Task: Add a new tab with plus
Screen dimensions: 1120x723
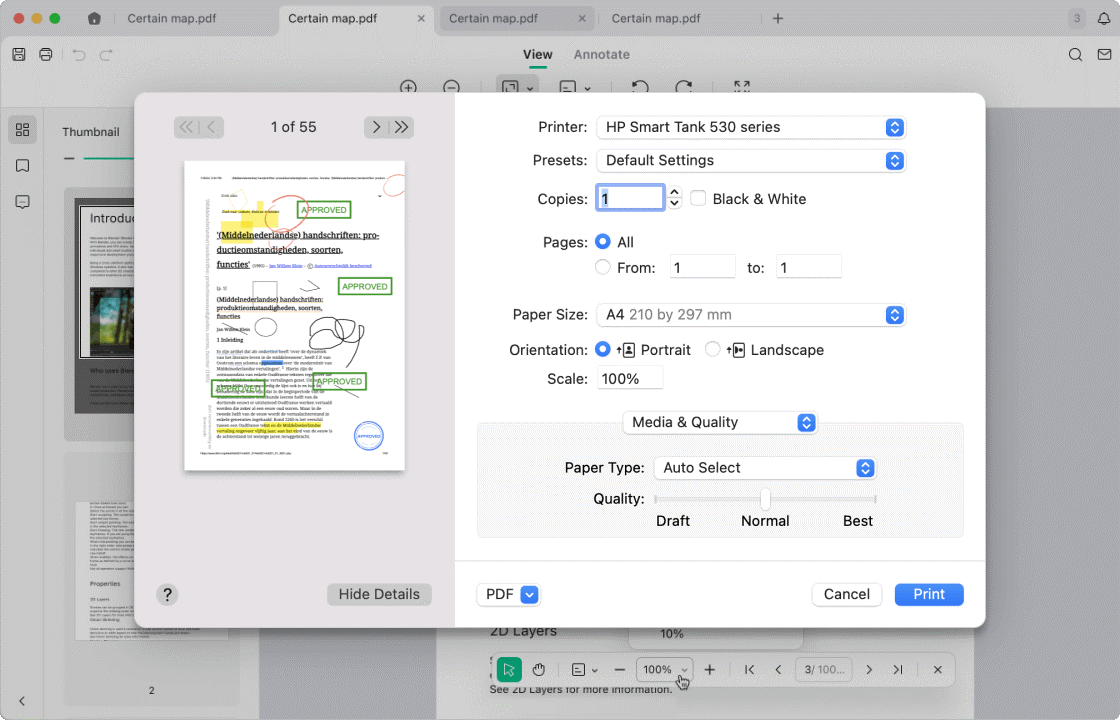Action: pos(778,19)
